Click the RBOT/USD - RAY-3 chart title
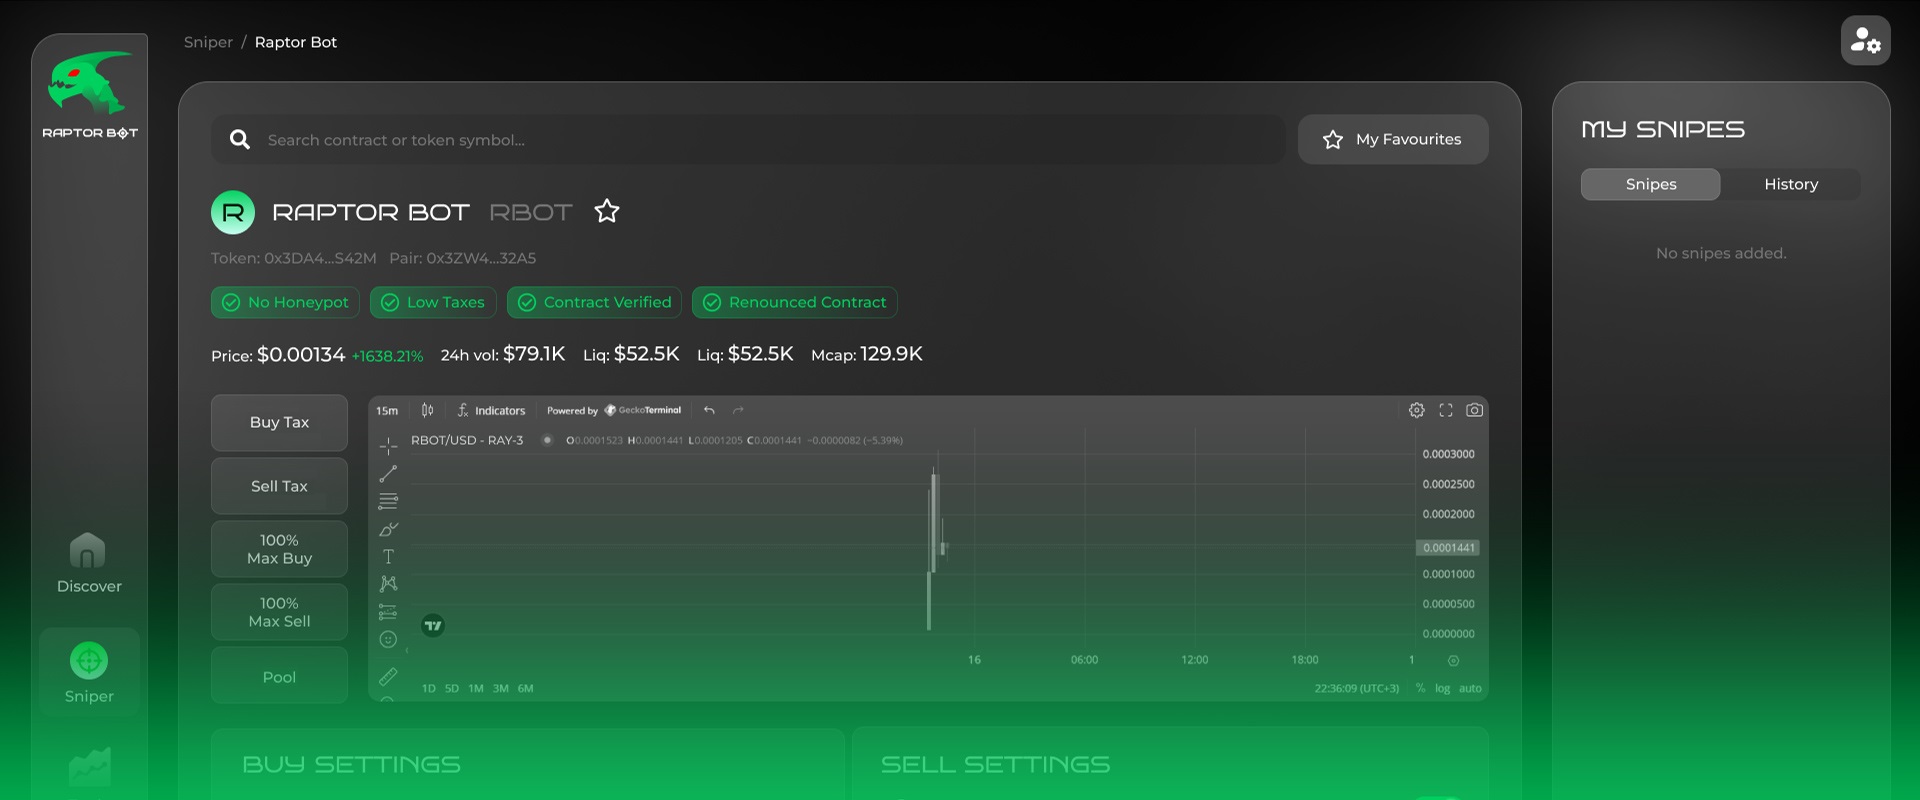 tap(467, 440)
